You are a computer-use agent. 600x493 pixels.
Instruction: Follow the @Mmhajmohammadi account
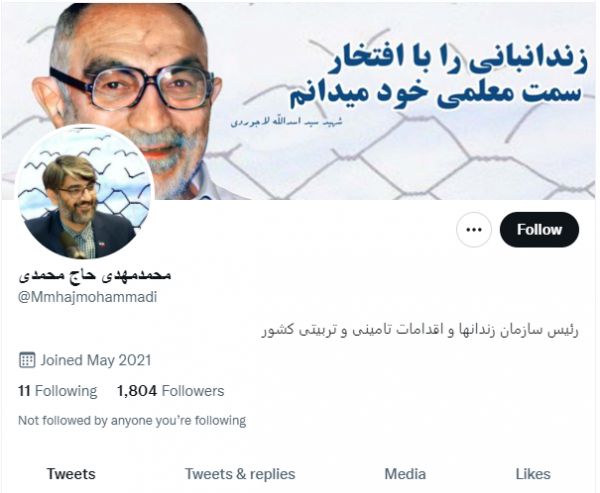click(x=539, y=230)
